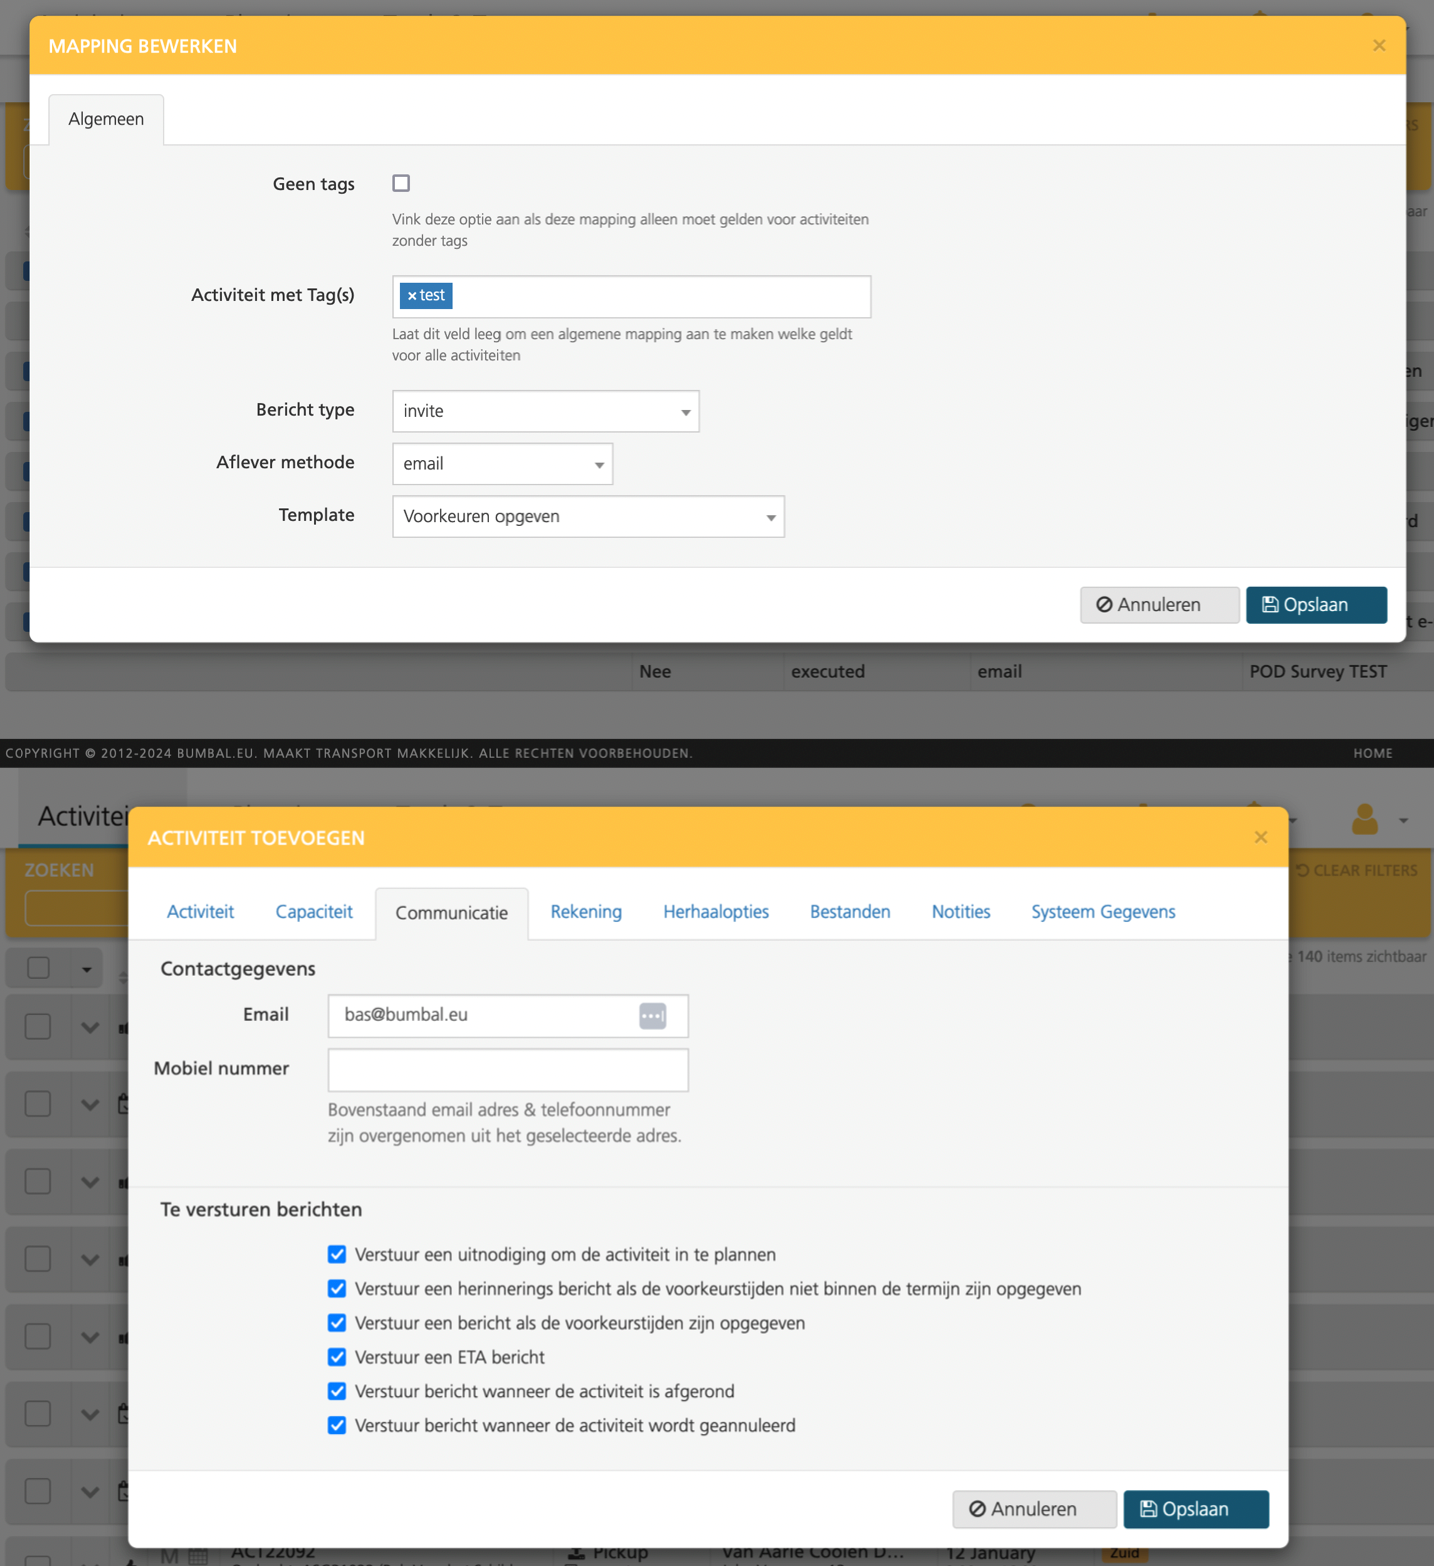The width and height of the screenshot is (1434, 1566).
Task: Open the user account icon in the header
Action: [1365, 820]
